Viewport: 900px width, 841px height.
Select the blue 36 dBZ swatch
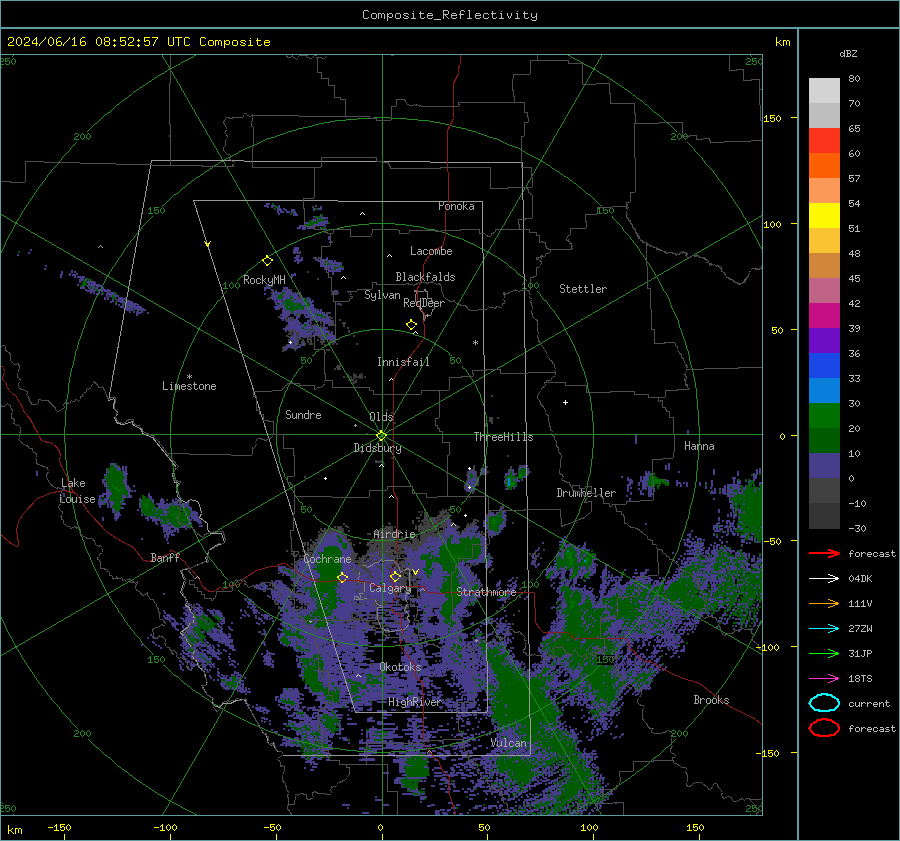tap(824, 365)
